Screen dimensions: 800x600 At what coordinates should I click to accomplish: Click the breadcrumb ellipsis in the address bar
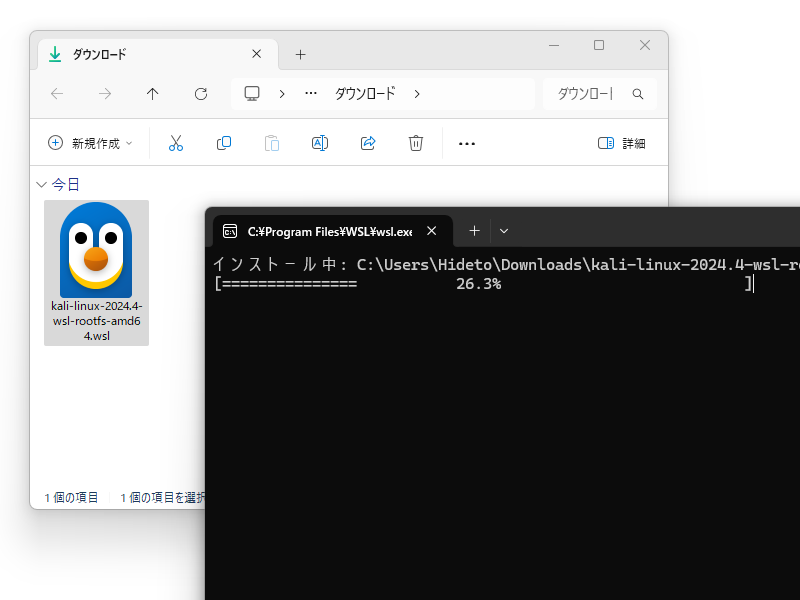pos(310,93)
